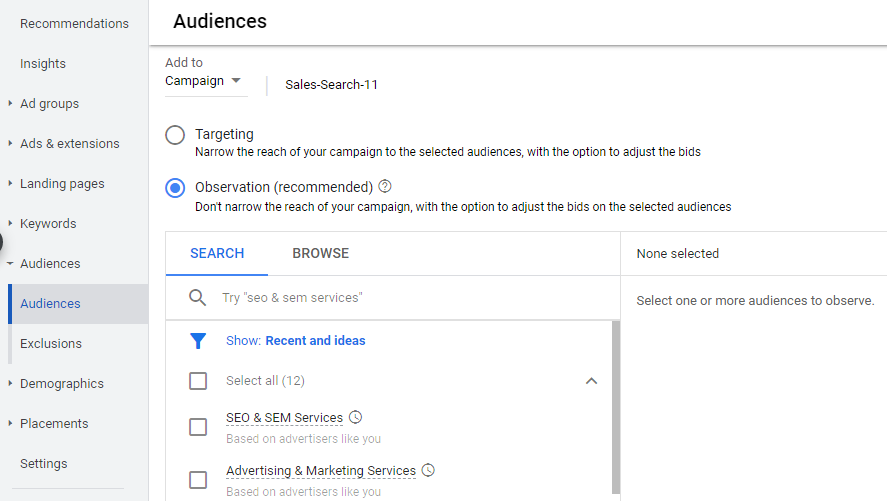The height and width of the screenshot is (501, 887).
Task: Select the Targeting radio button
Action: point(175,135)
